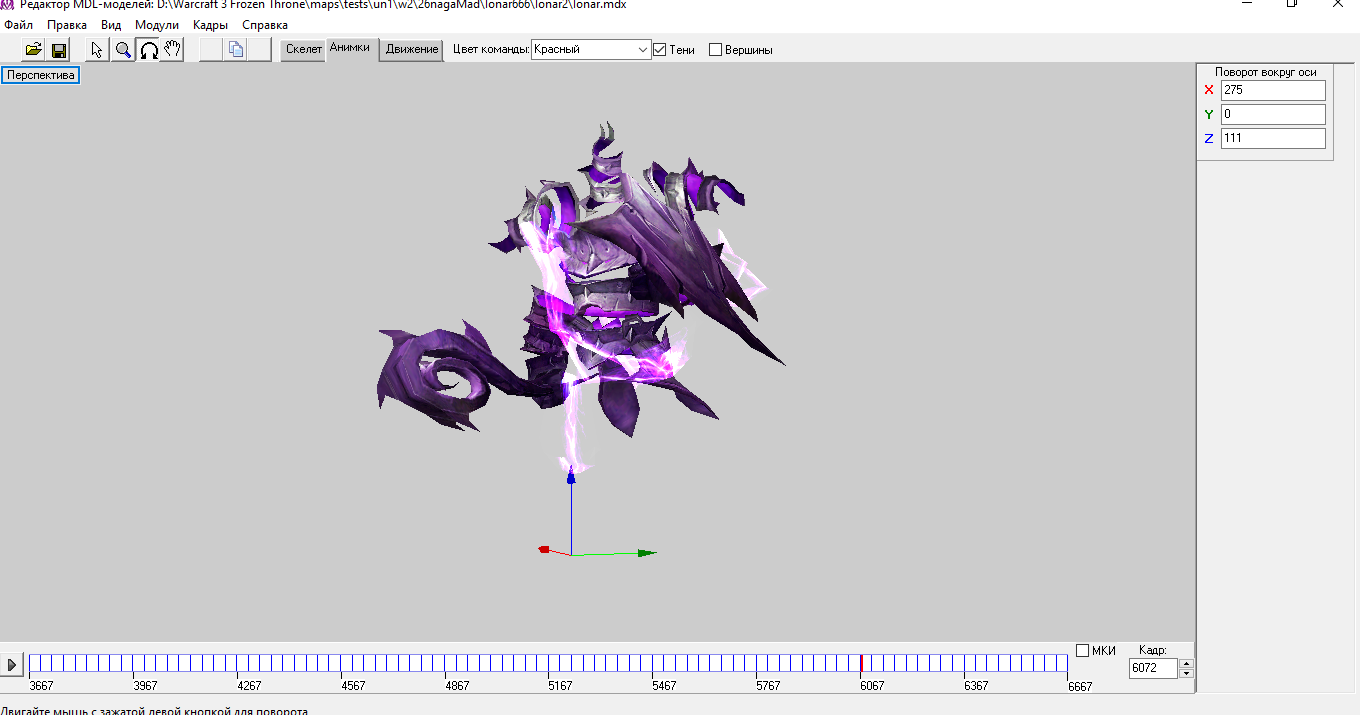Open the Правка menu
Viewport: 1360px width, 715px height.
pyautogui.click(x=67, y=25)
